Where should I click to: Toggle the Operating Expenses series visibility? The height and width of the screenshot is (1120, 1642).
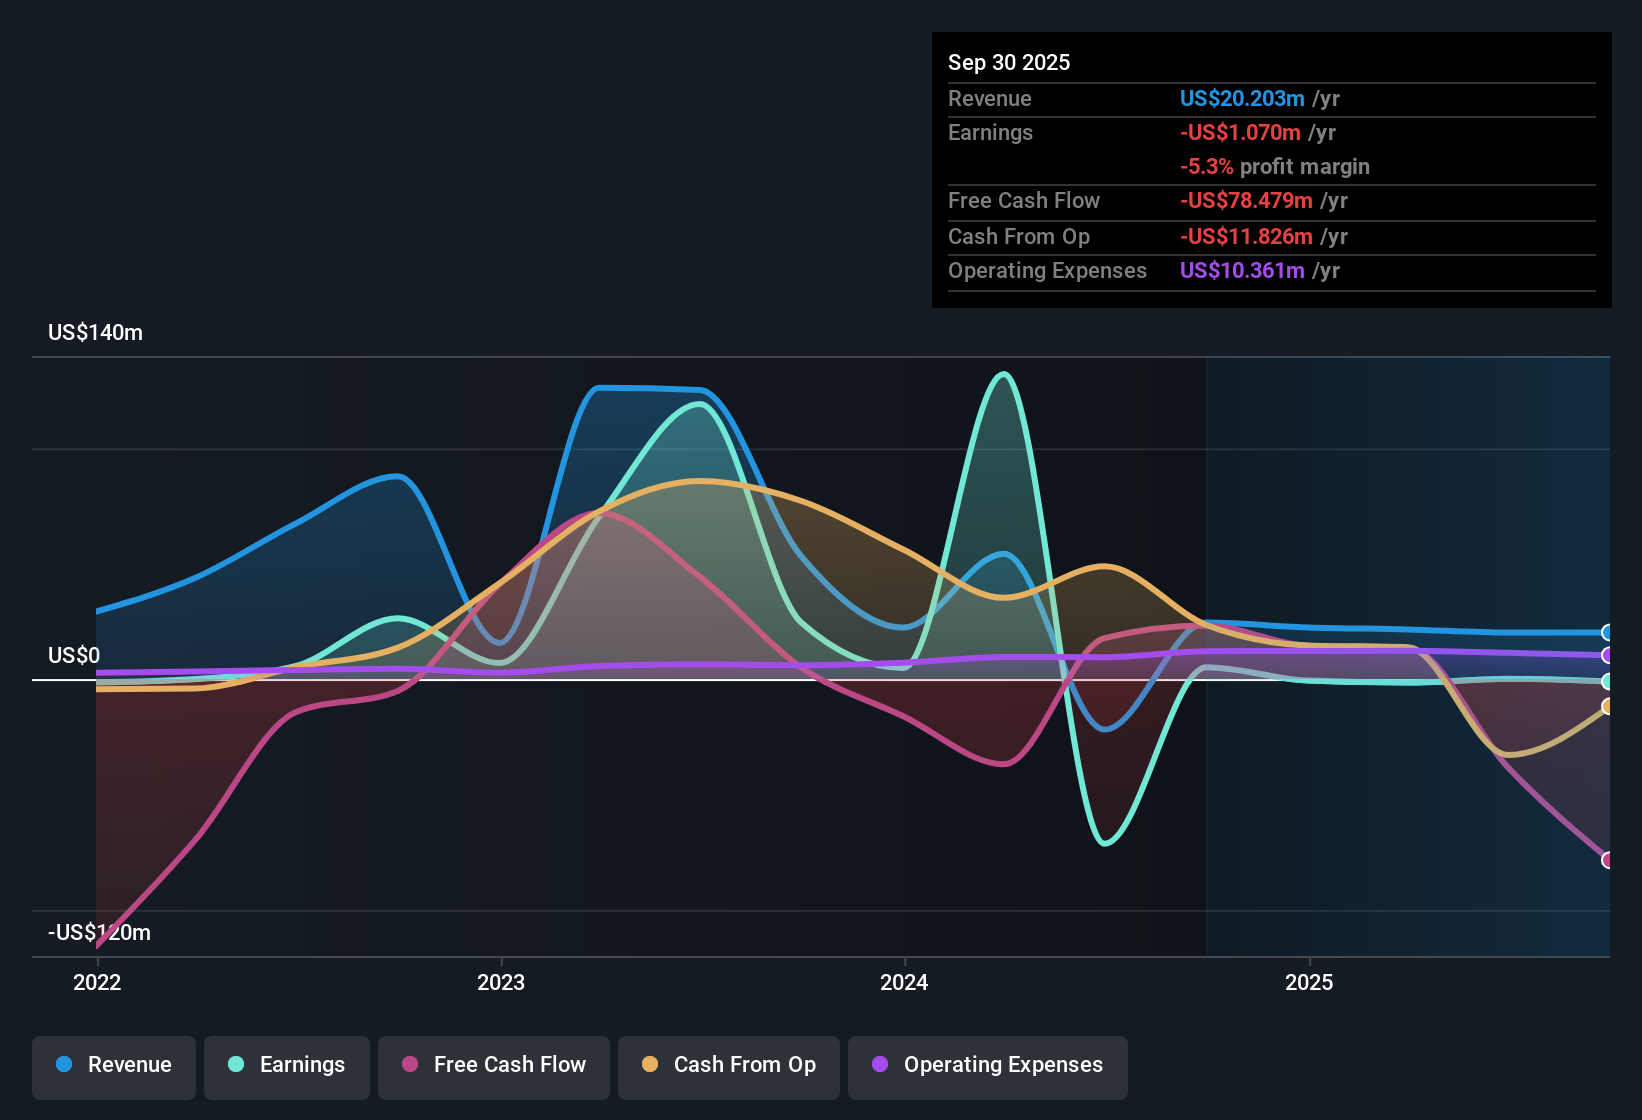tap(987, 1065)
